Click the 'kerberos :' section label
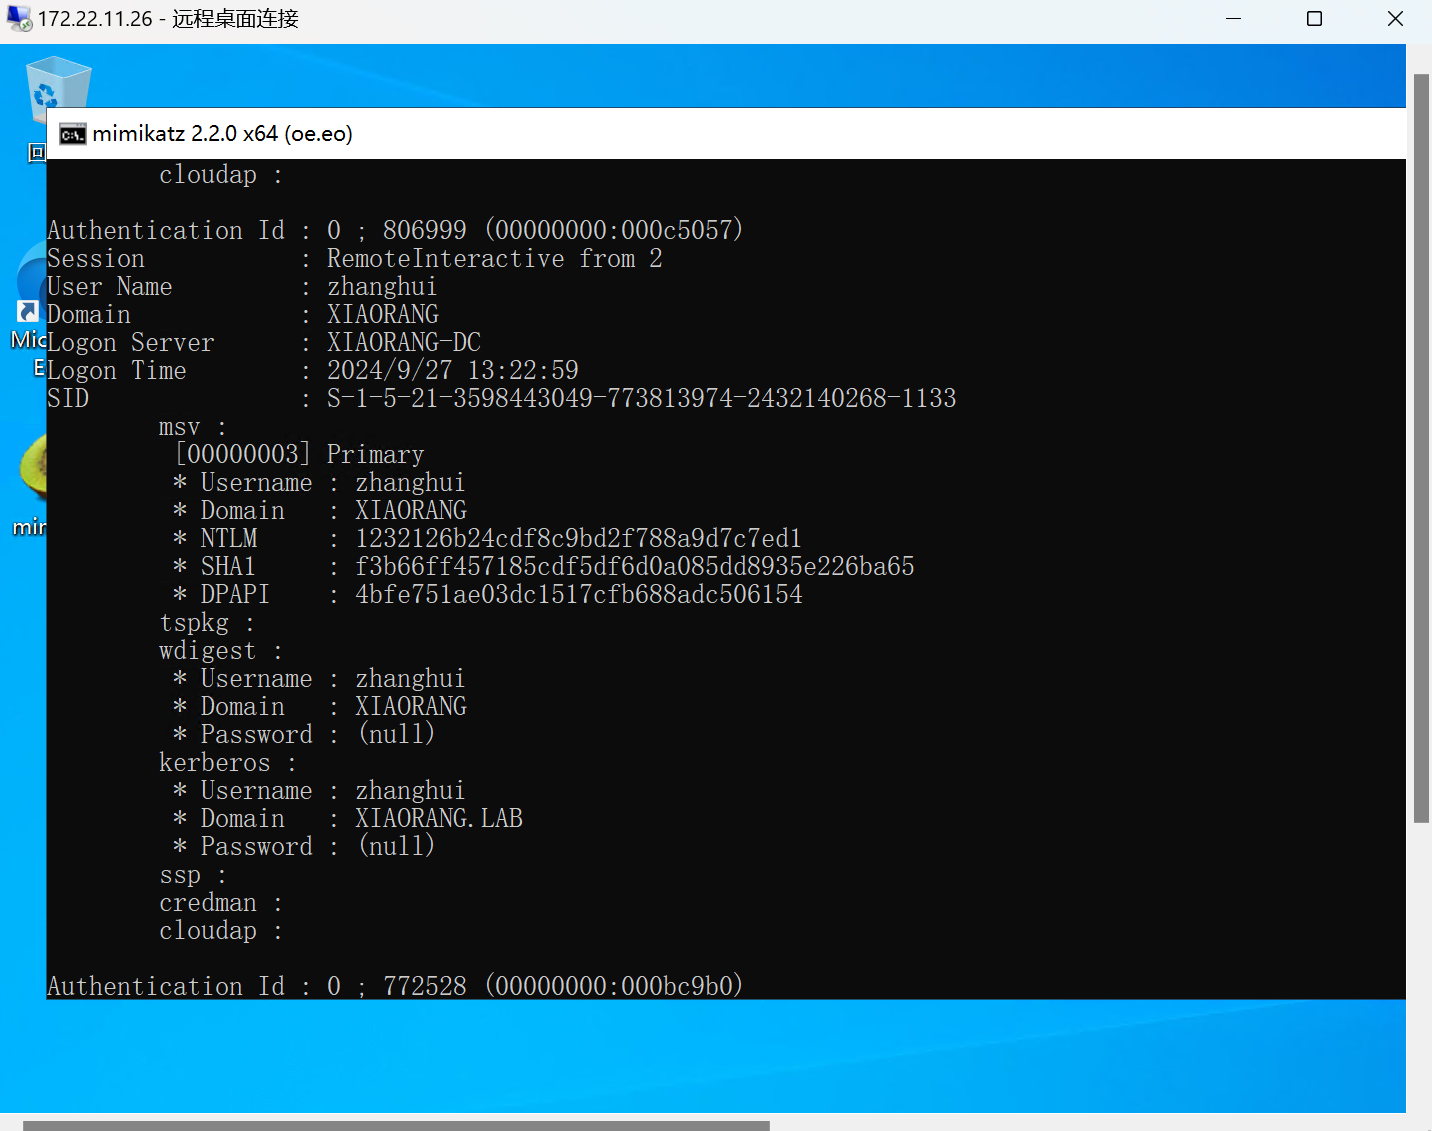Image resolution: width=1432 pixels, height=1131 pixels. [227, 762]
